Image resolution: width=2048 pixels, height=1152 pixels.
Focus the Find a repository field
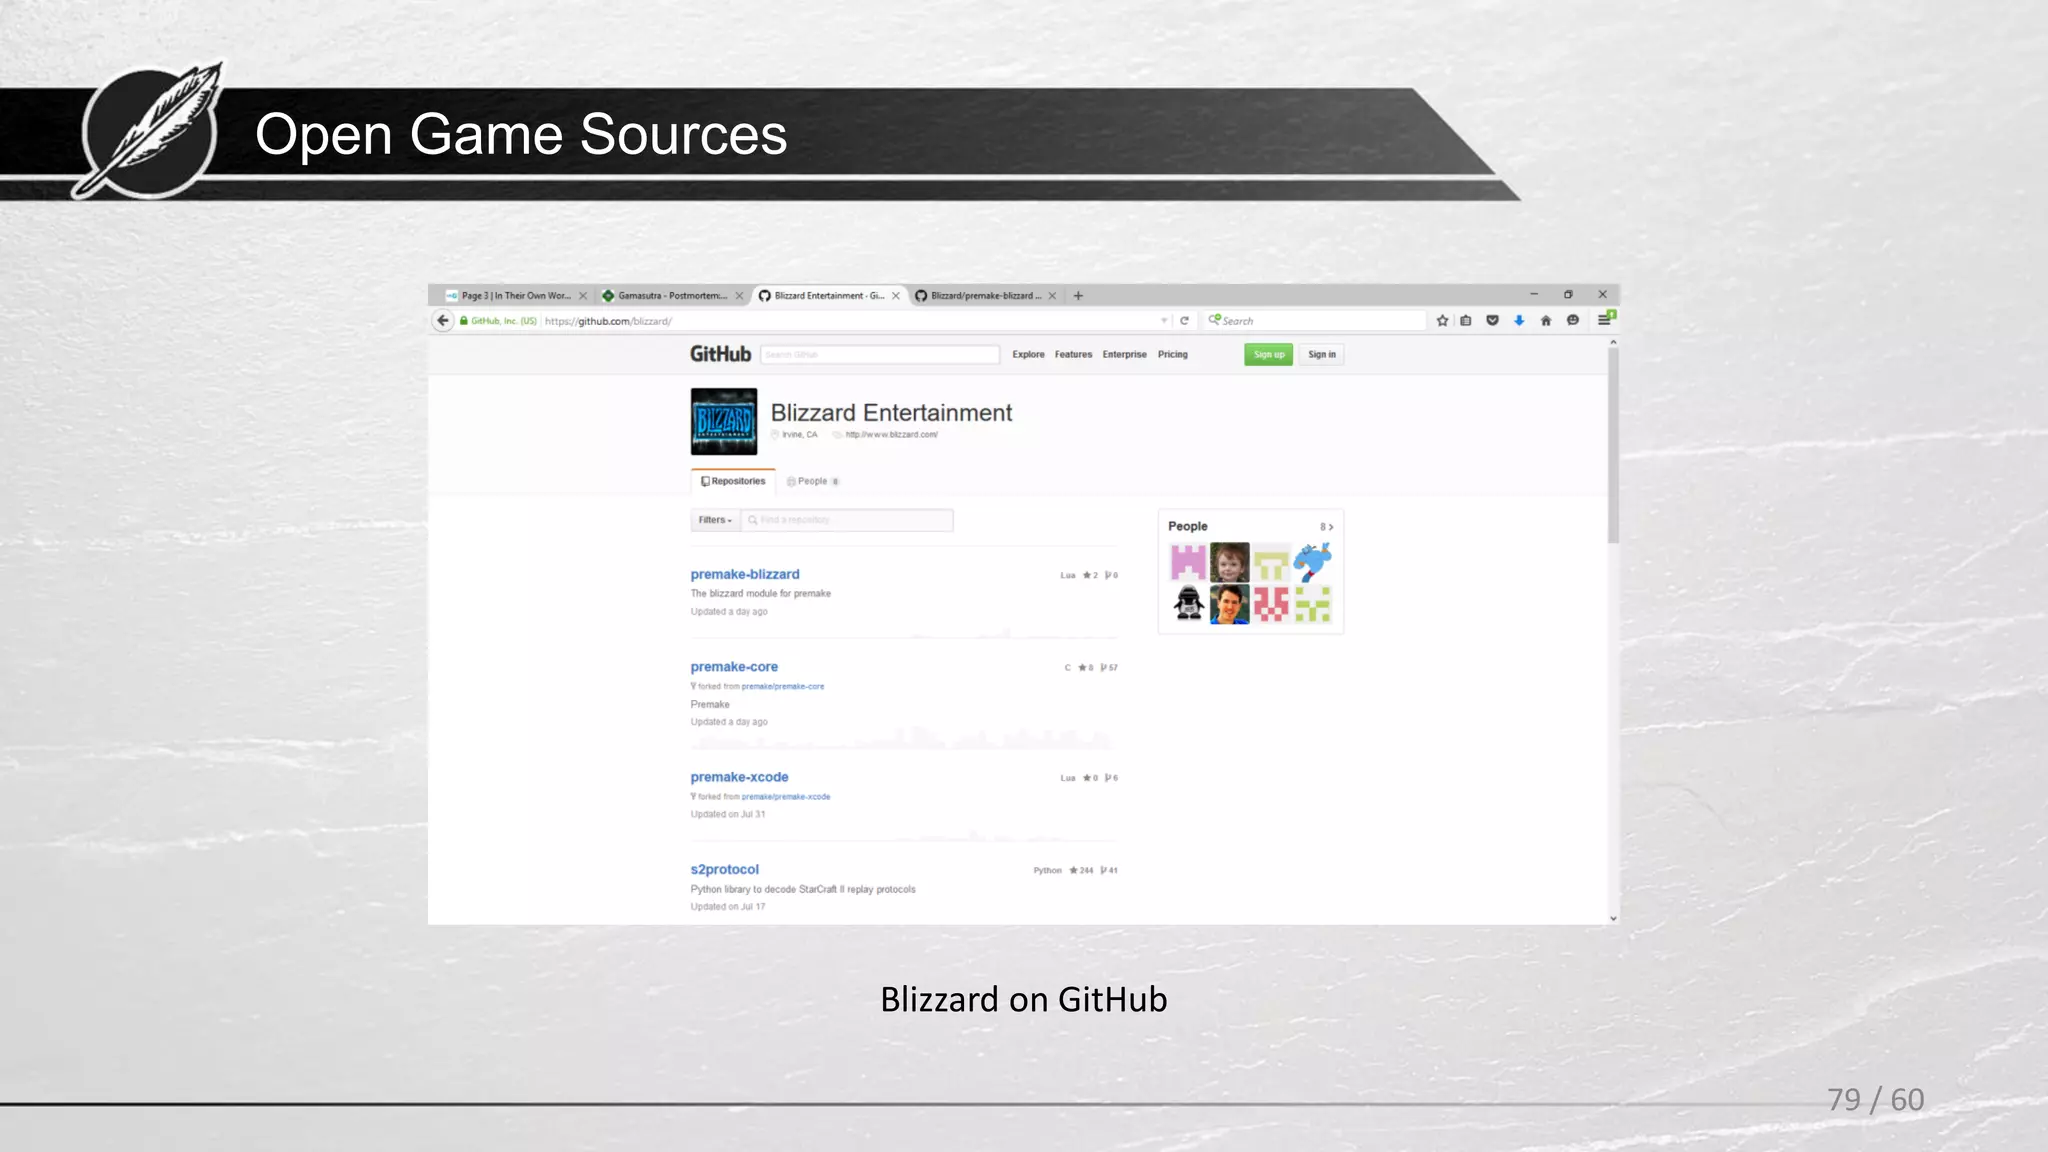[847, 520]
